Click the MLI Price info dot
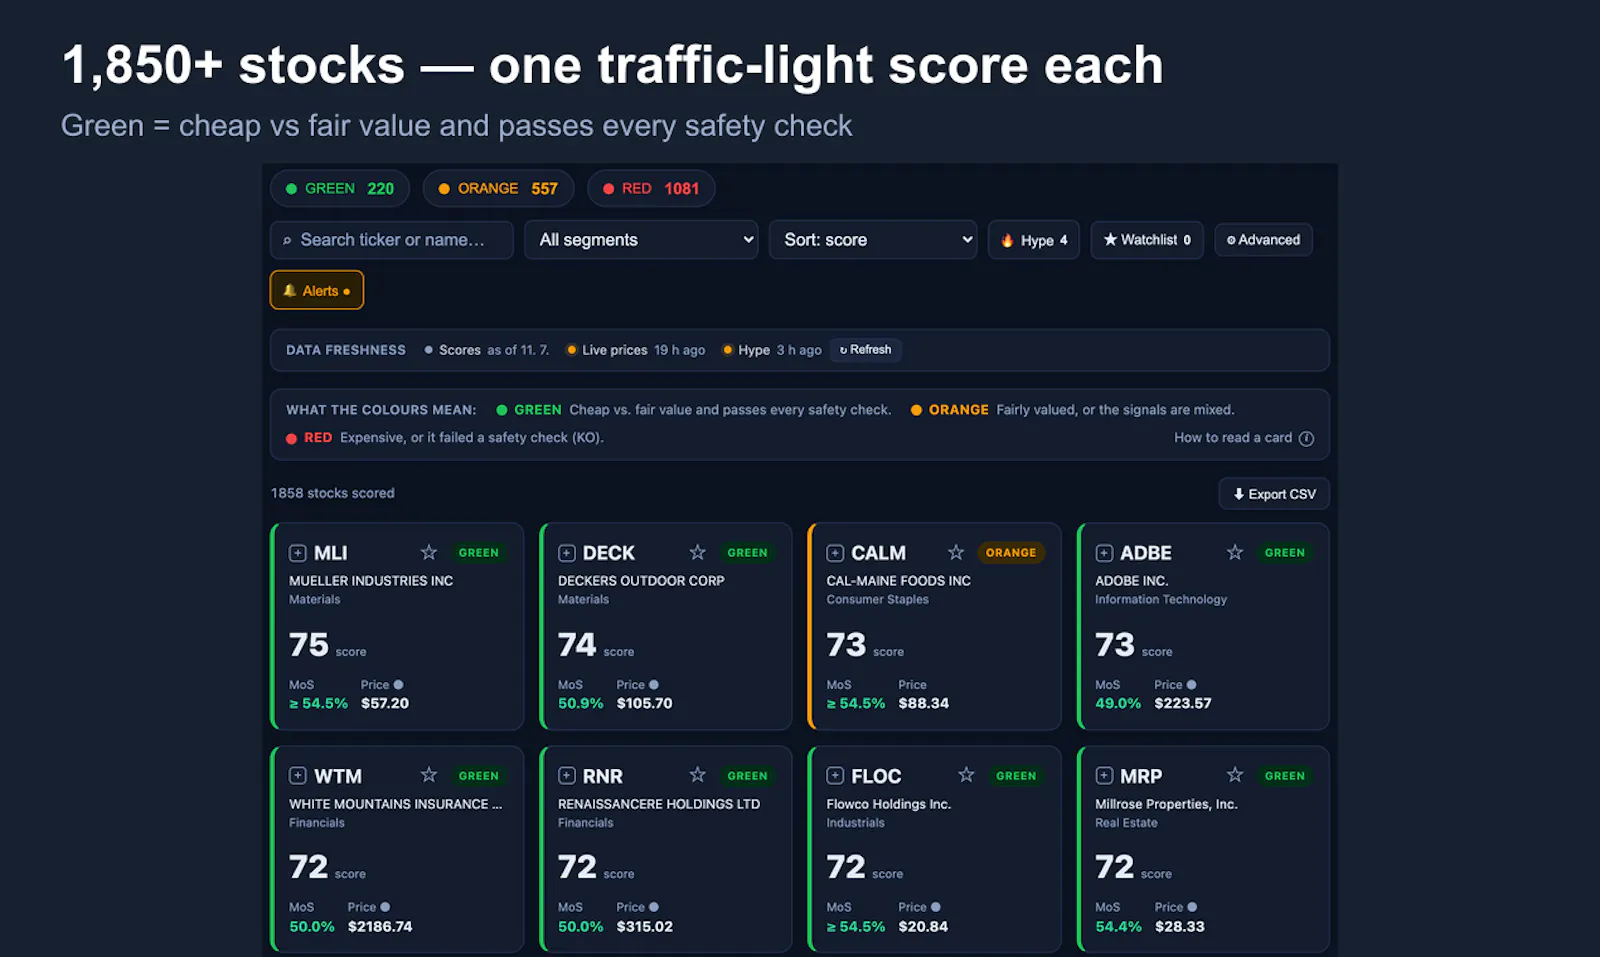The height and width of the screenshot is (957, 1600). (x=398, y=685)
